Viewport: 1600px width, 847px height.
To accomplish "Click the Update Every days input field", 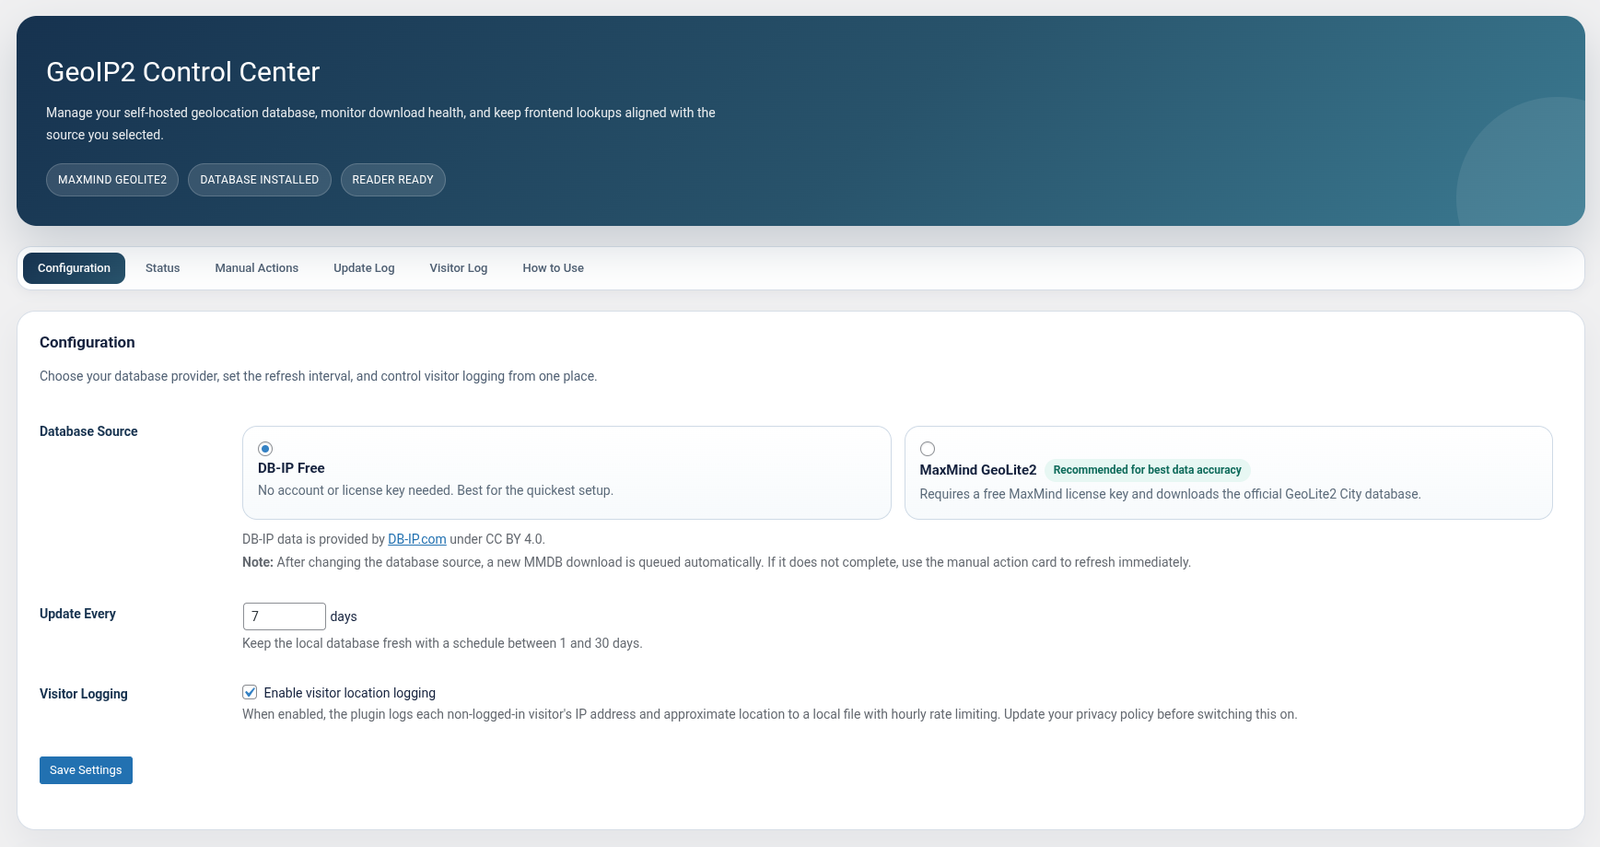I will (284, 616).
